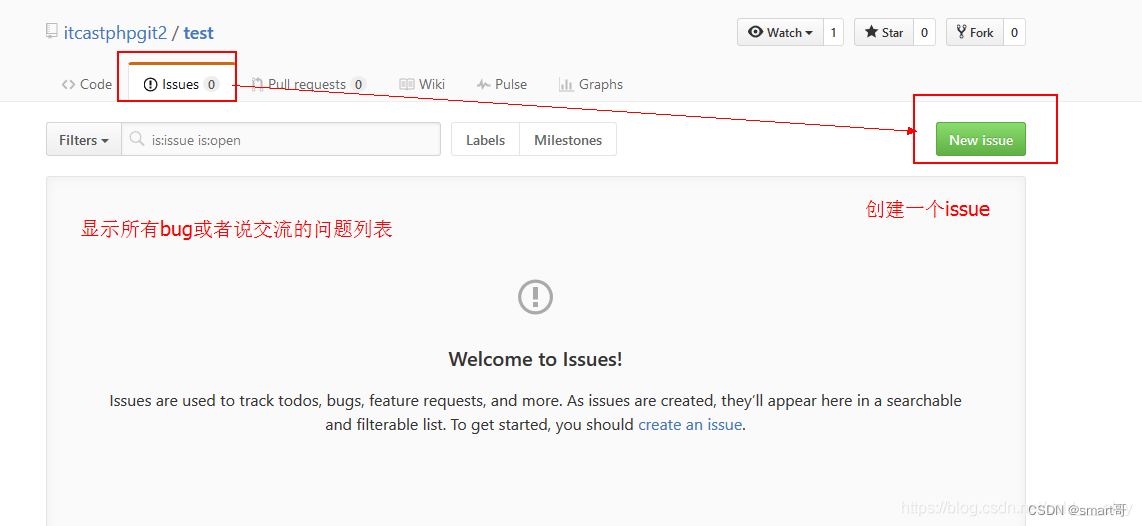Click the repository book icon beside itcastphpgit2
This screenshot has height=526, width=1142.
click(51, 31)
